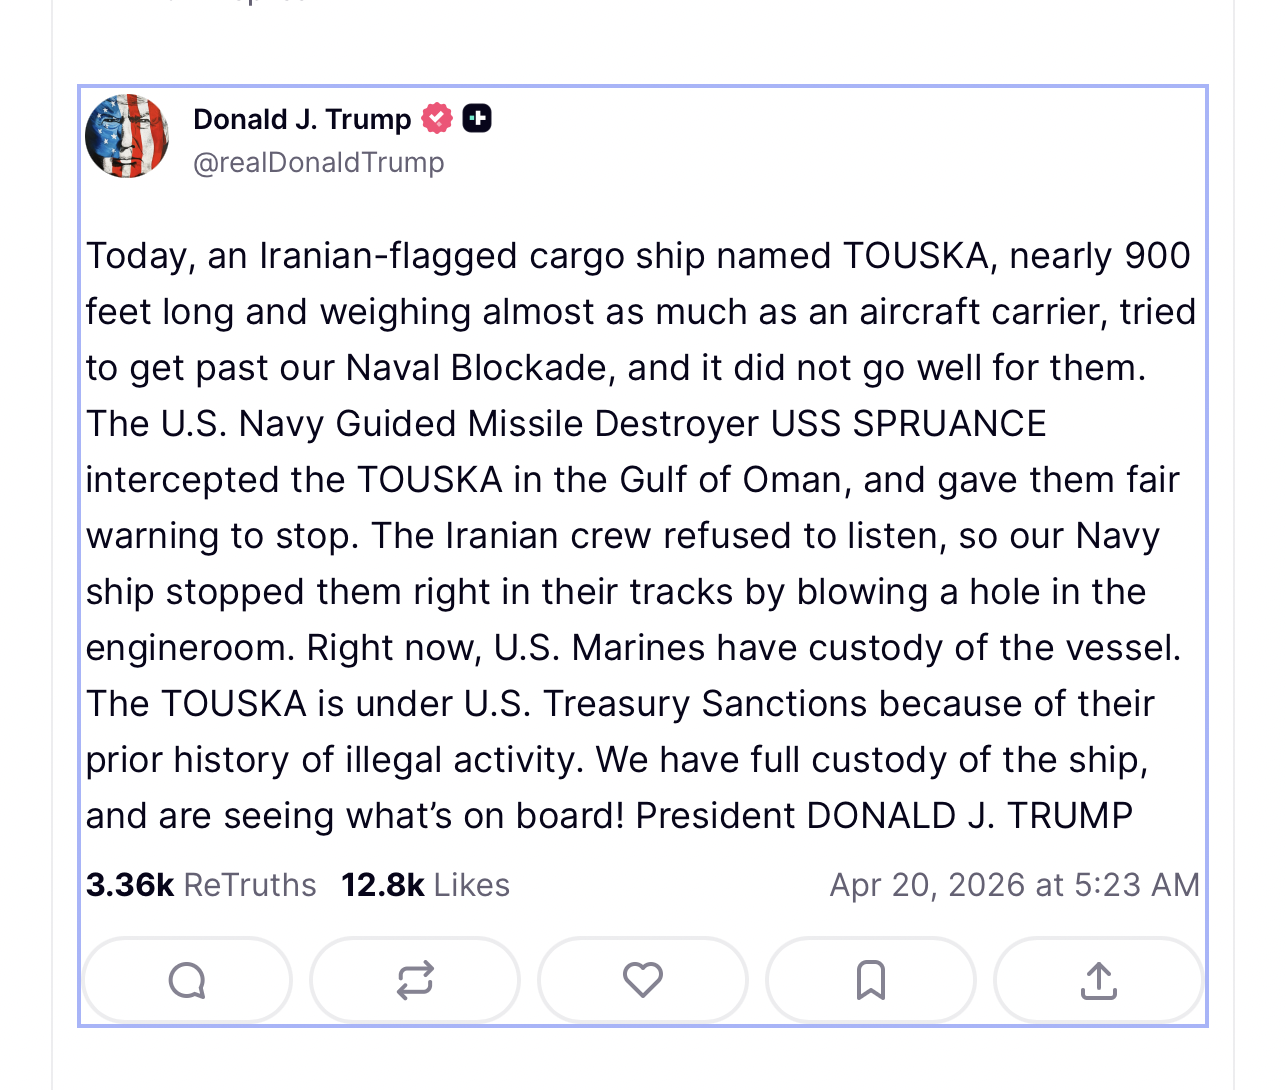Visit the @realDonaldTrump handle link
Viewport: 1286px width, 1090px height.
tap(319, 162)
